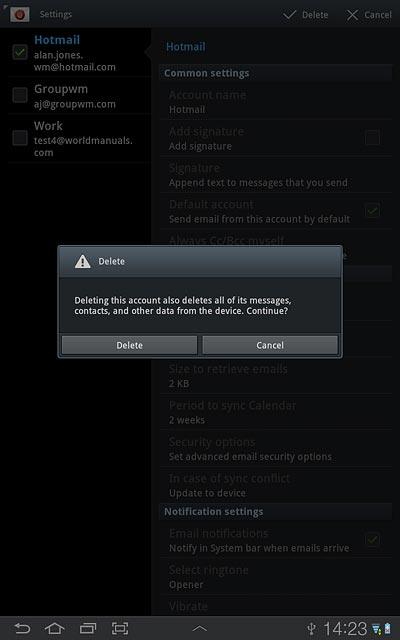Tap the checkmark Delete action in top bar
Viewport: 400px width, 640px height.
[306, 15]
